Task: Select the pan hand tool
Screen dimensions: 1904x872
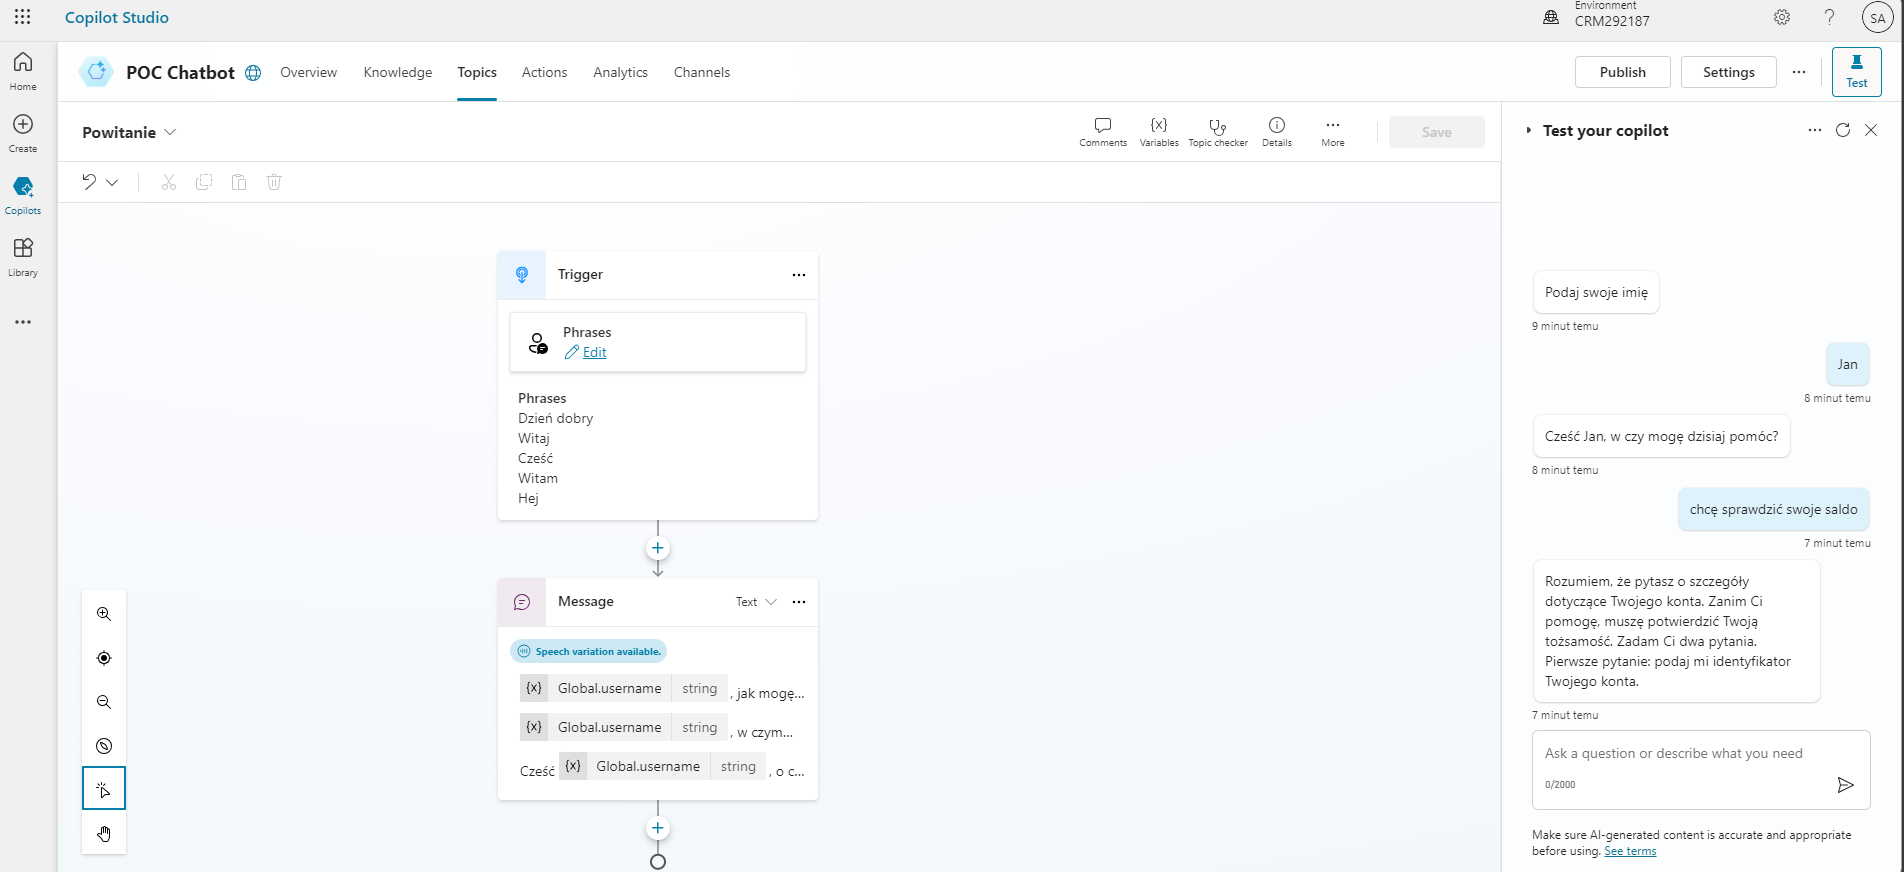Action: [104, 834]
